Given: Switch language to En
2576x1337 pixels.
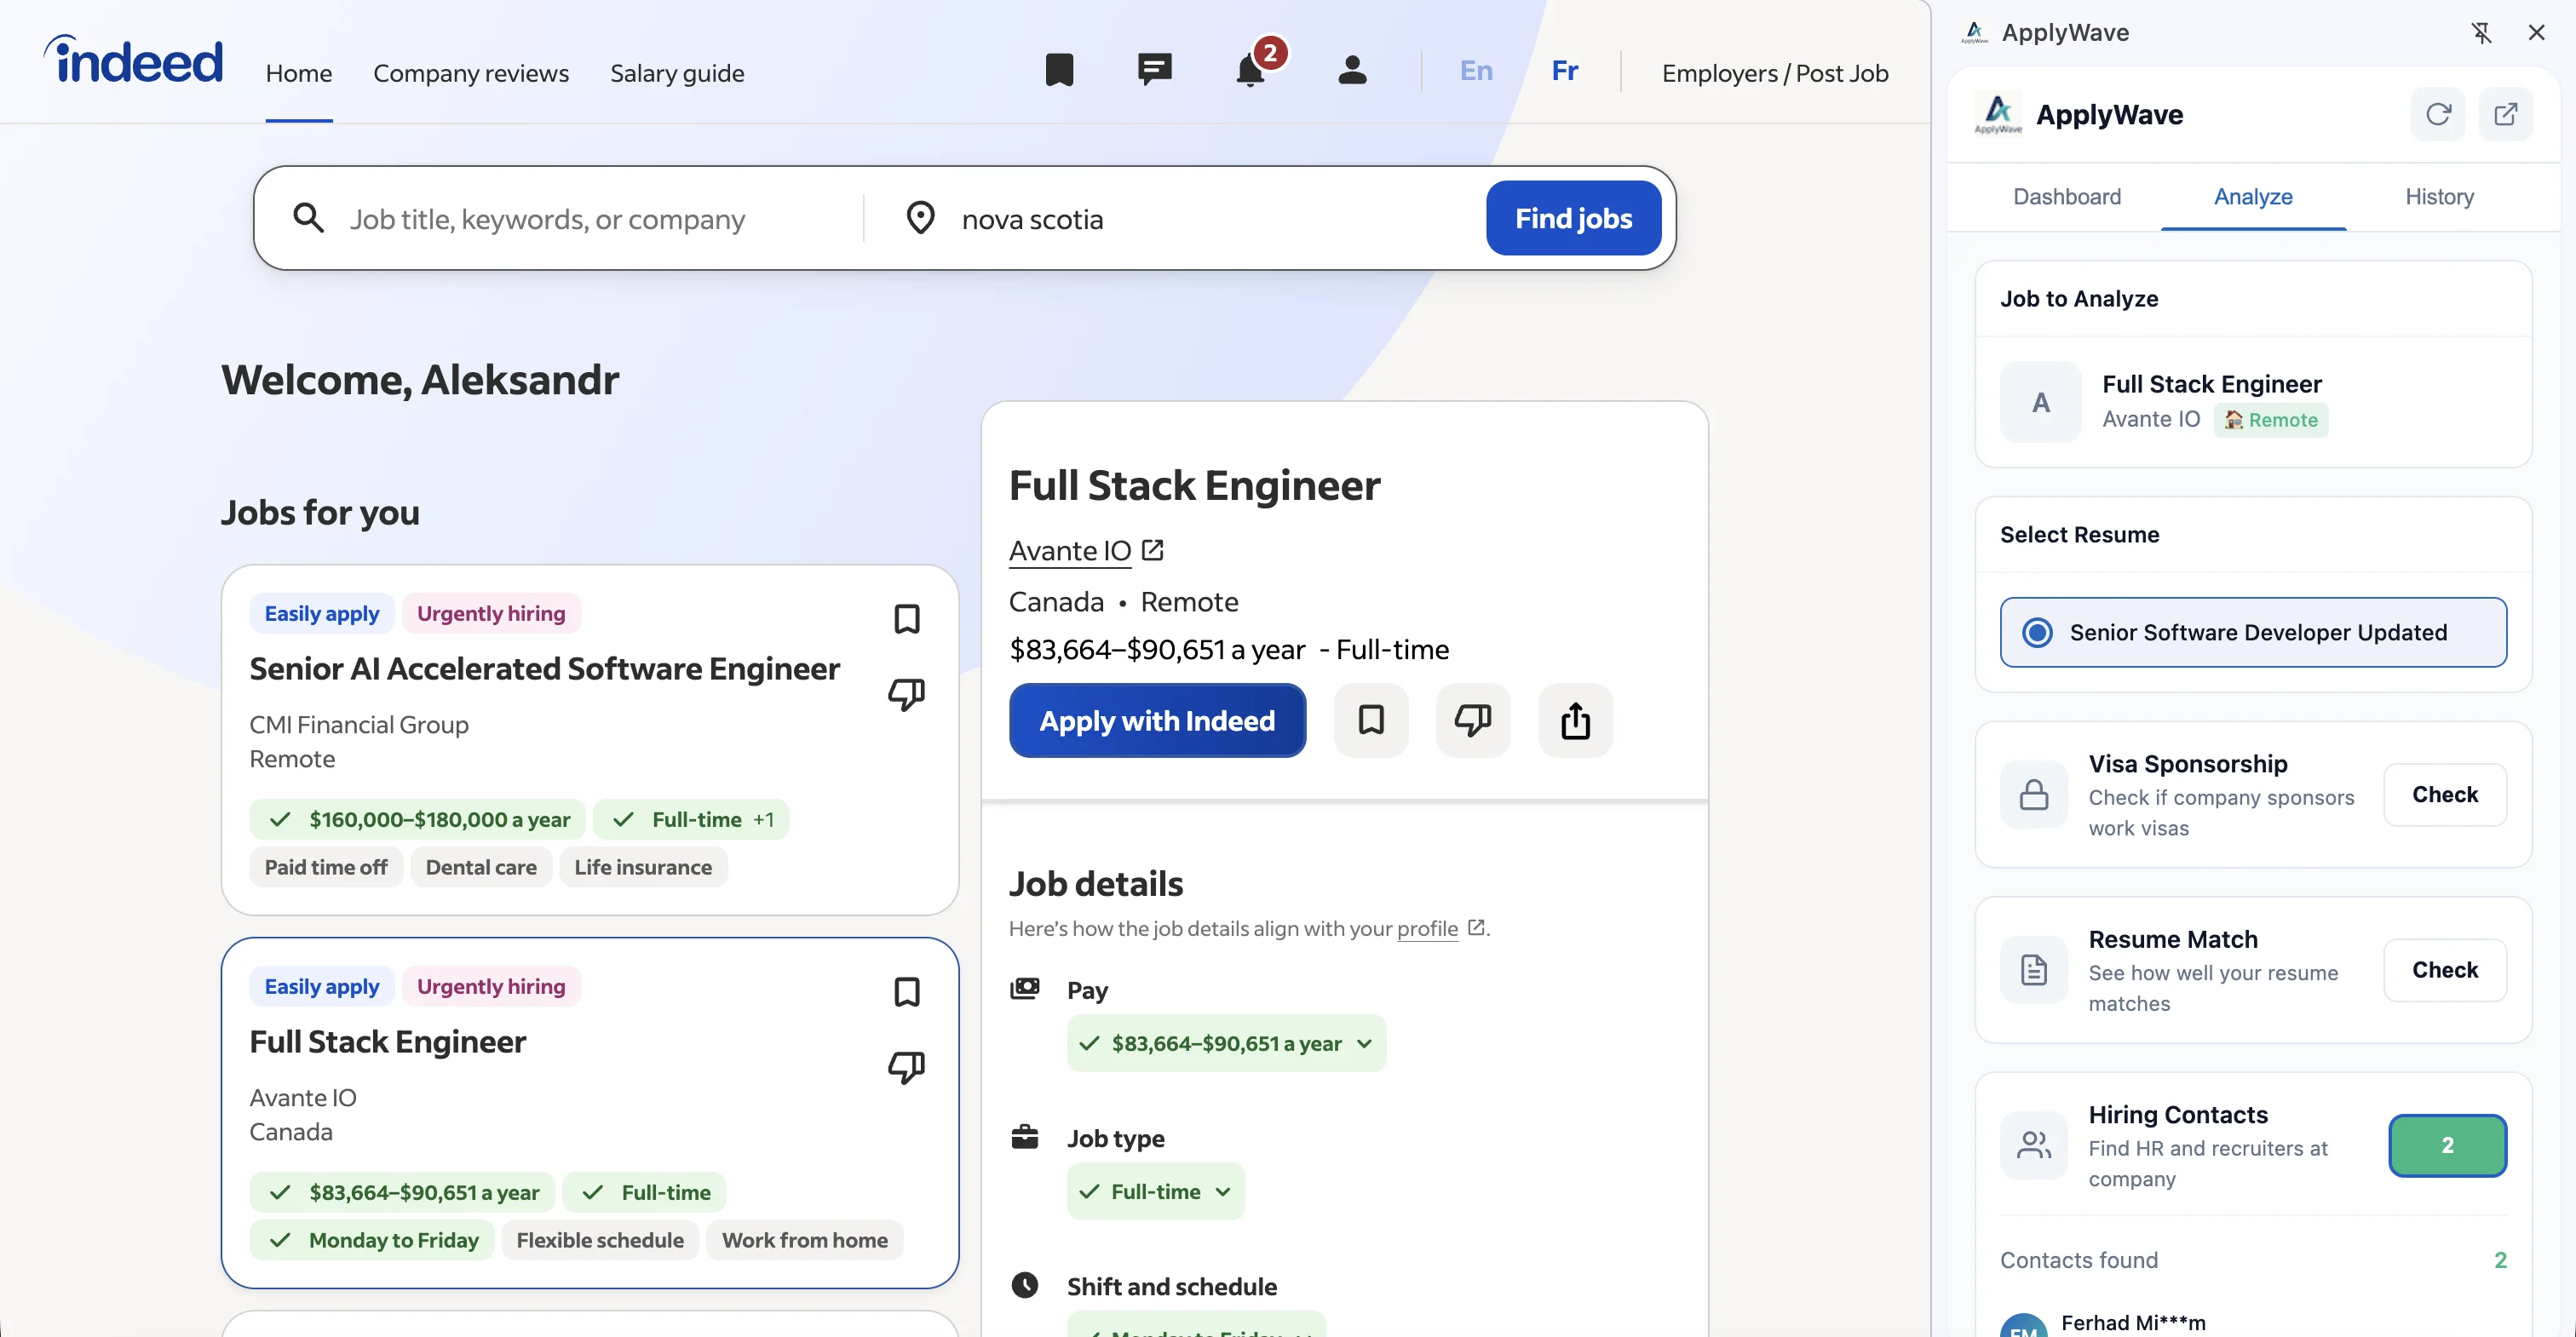Looking at the screenshot, I should tap(1476, 71).
